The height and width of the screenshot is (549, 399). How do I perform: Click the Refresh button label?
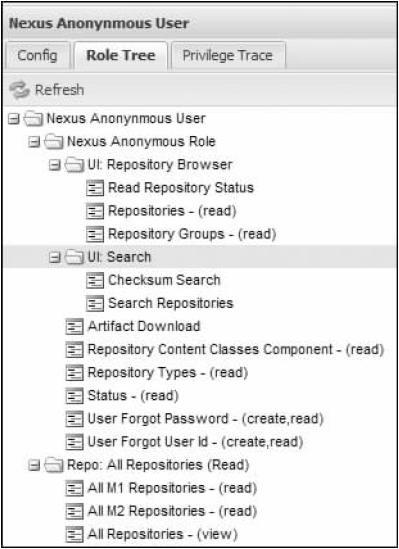(59, 90)
